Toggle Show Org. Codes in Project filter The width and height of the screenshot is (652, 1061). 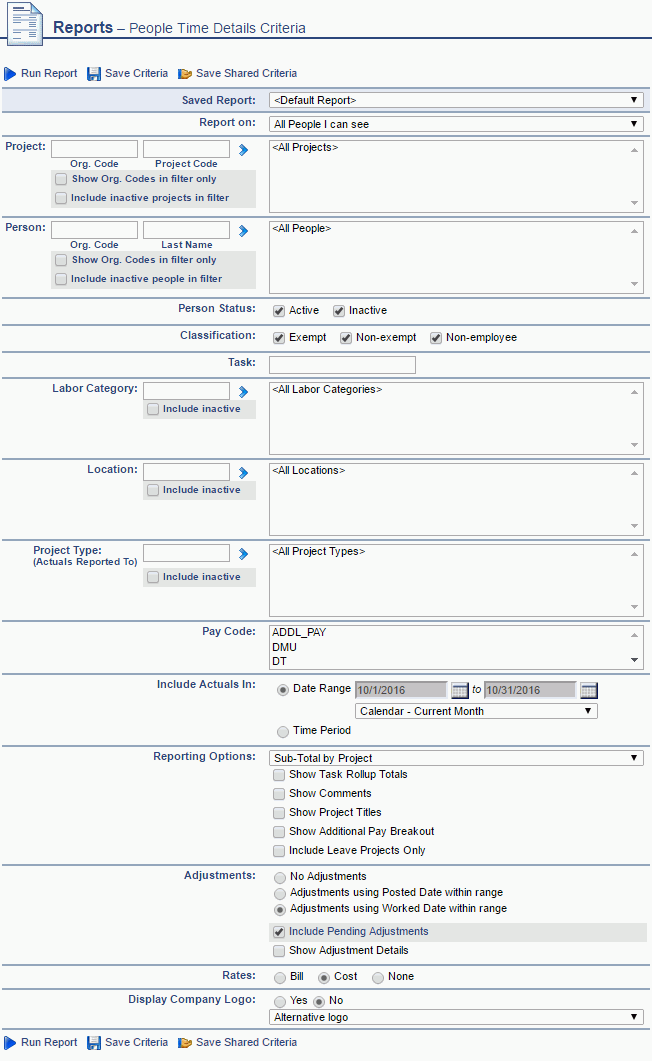[x=61, y=179]
